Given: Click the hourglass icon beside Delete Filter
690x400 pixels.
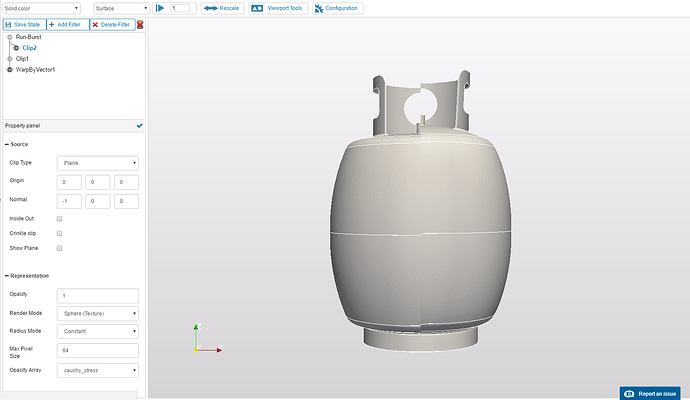Looking at the screenshot, I should click(140, 24).
